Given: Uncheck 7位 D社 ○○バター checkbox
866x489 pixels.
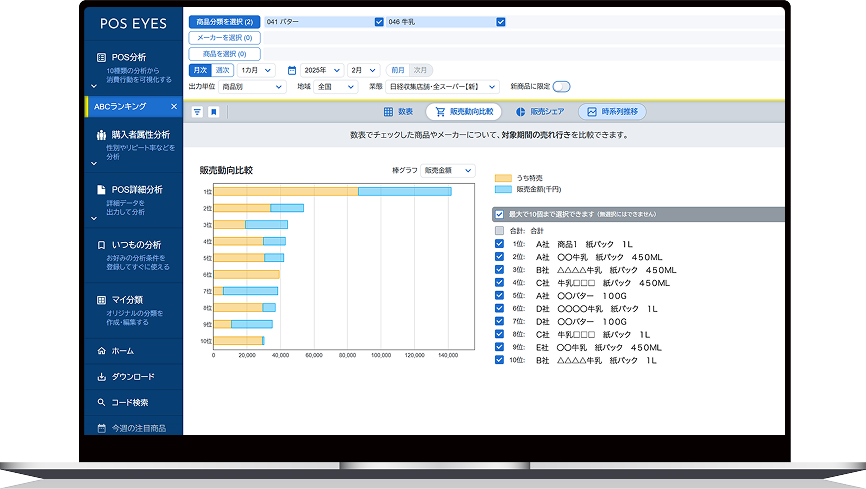Looking at the screenshot, I should (499, 321).
